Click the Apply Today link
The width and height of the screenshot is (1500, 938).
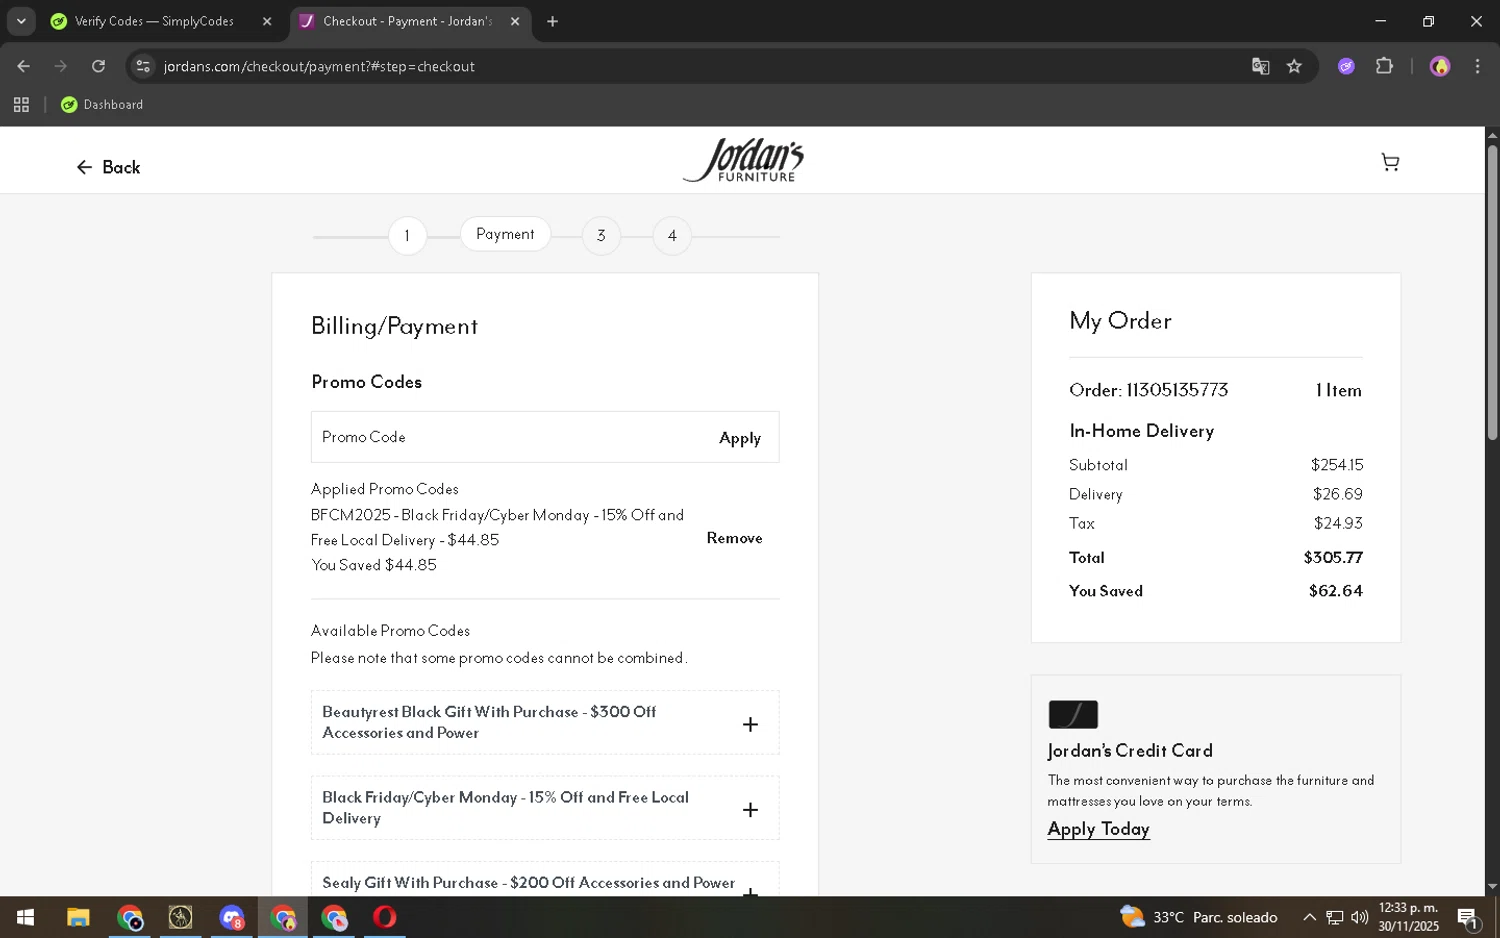click(1098, 829)
